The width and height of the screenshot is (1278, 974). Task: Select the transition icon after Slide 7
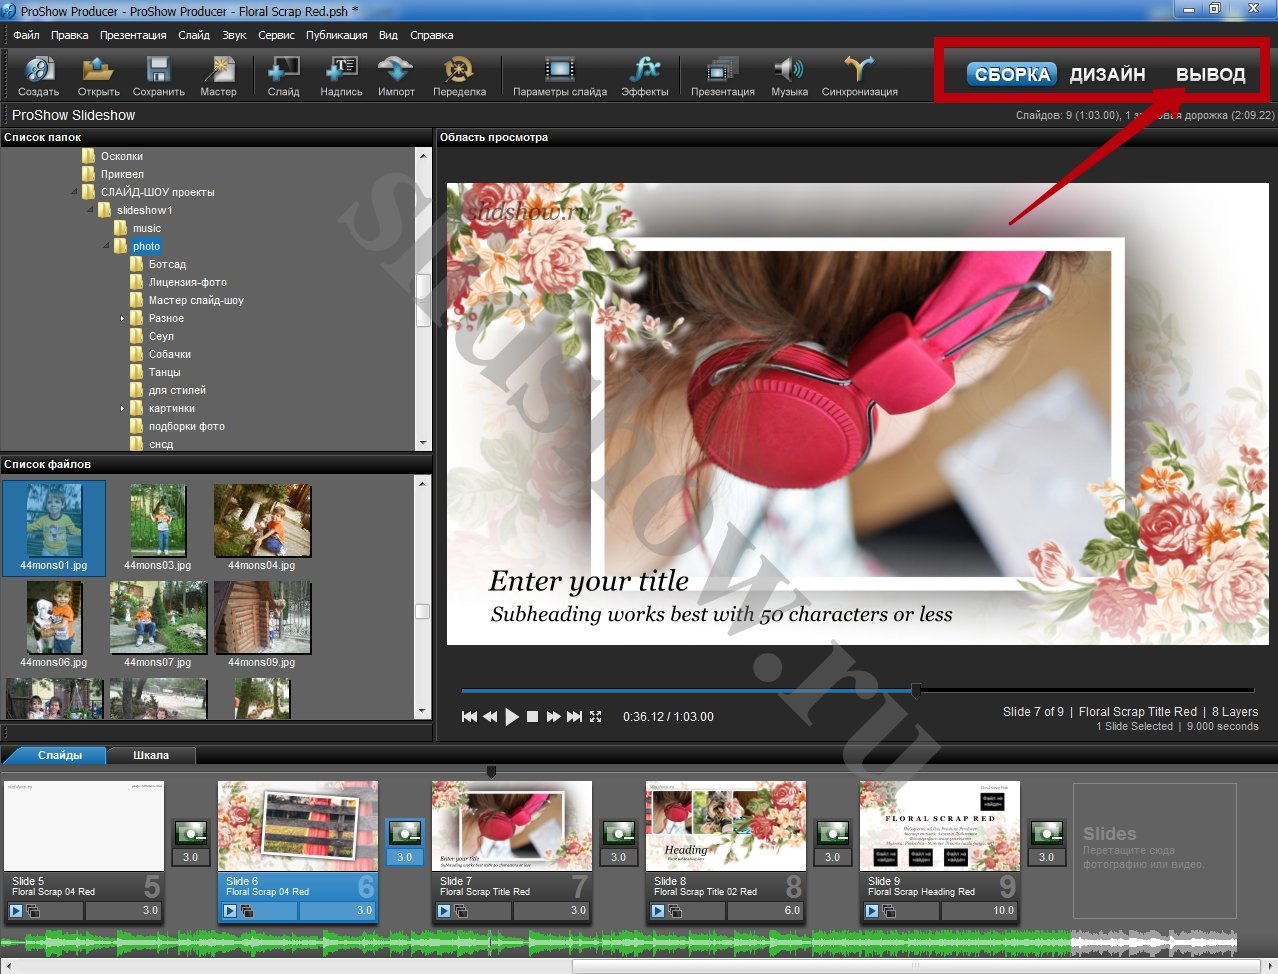[619, 833]
